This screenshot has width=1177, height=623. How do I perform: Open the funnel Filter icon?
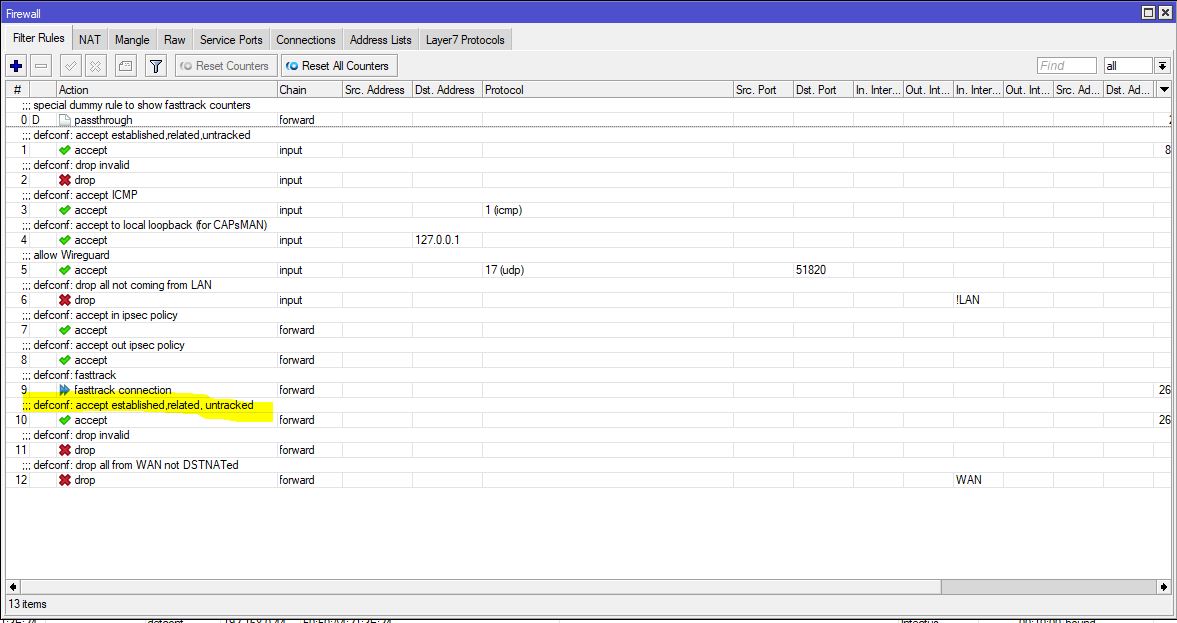point(155,66)
